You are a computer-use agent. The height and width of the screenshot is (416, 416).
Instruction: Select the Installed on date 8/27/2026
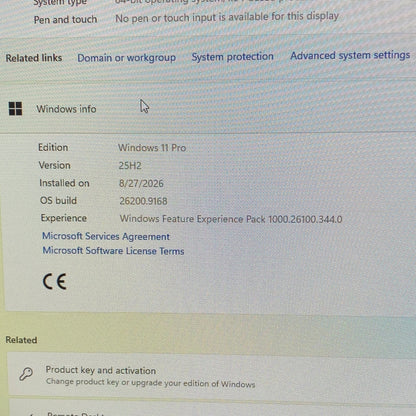pos(141,183)
